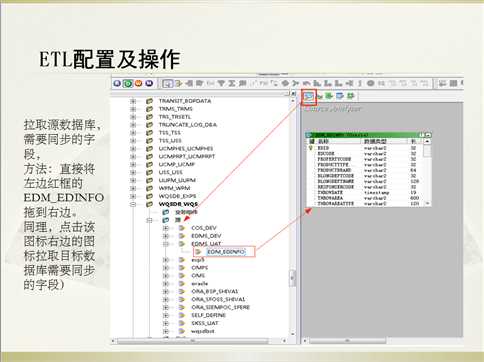
Task: Click the purple circle toolbar icon
Action: 149,83
